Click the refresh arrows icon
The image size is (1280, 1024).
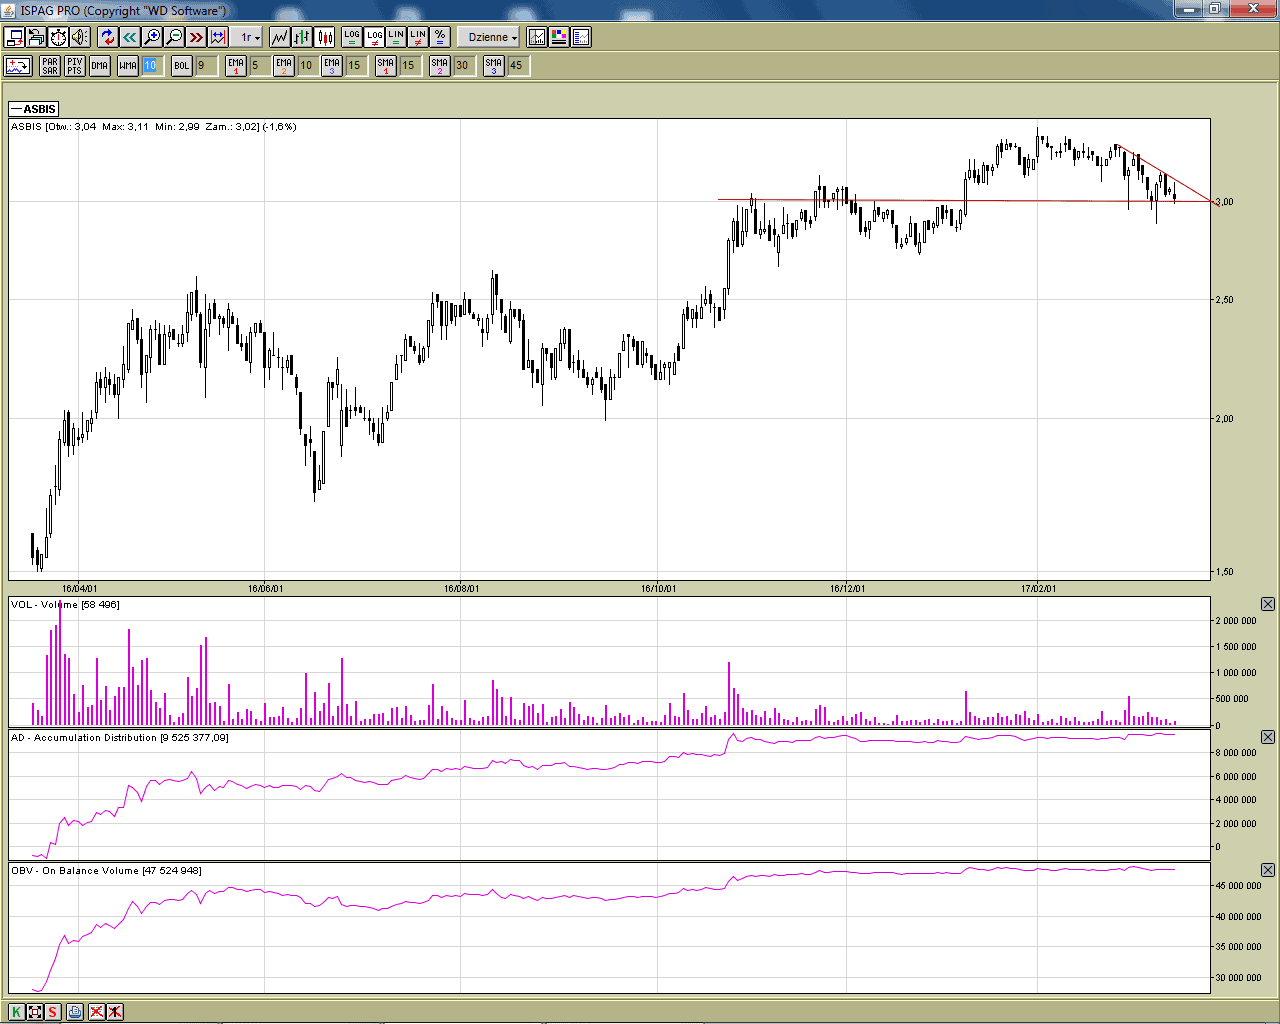coord(108,37)
